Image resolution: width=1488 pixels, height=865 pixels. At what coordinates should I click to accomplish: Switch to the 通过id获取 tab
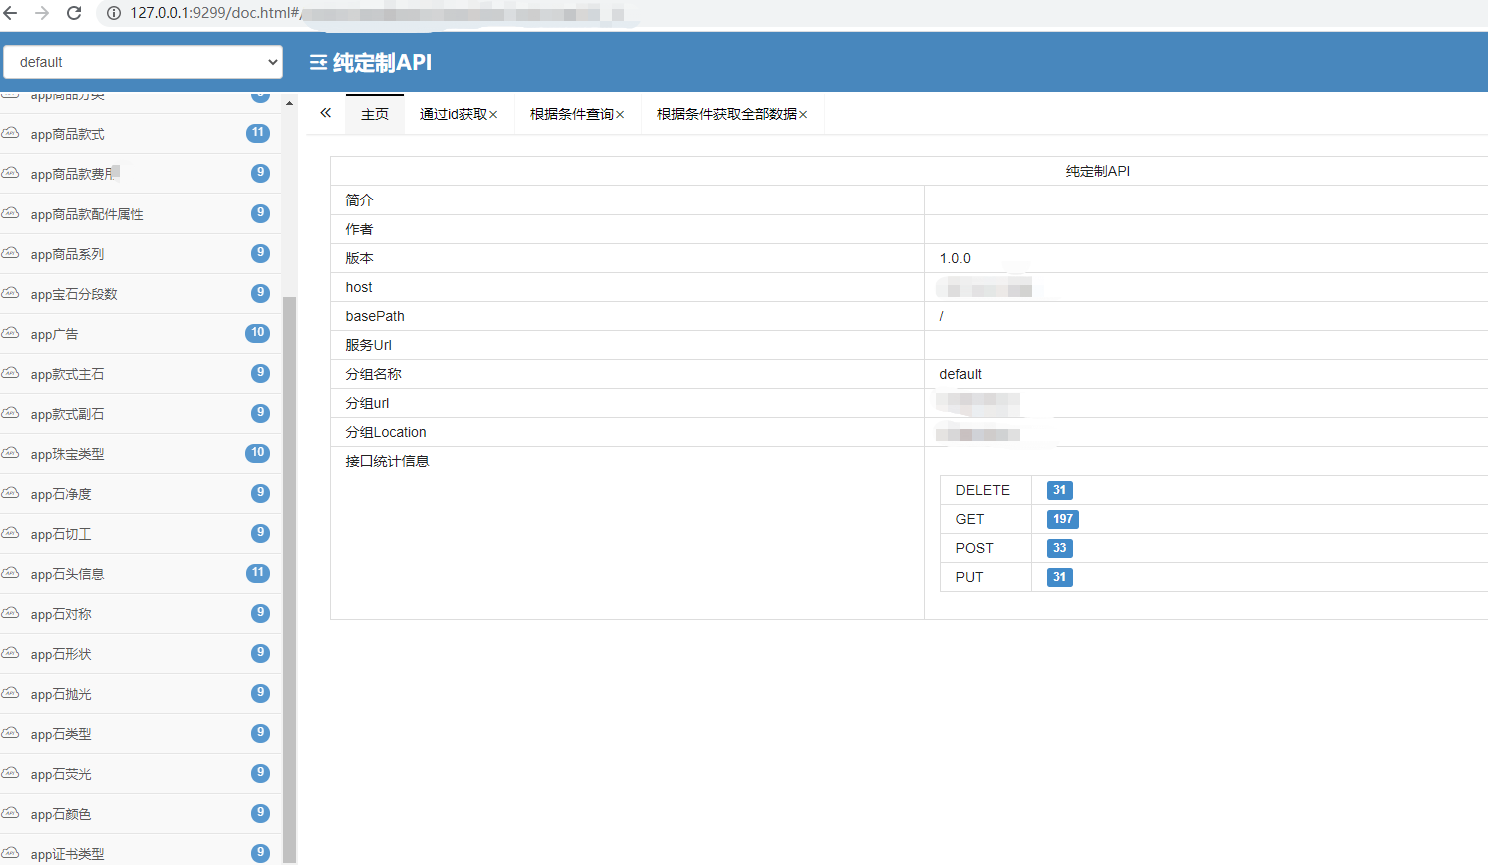point(452,114)
